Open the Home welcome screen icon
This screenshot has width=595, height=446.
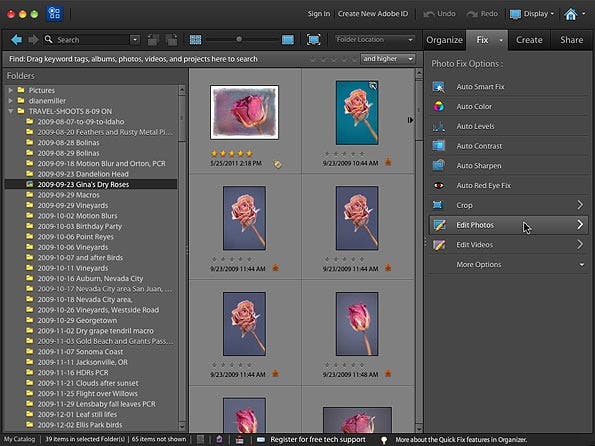click(x=571, y=14)
